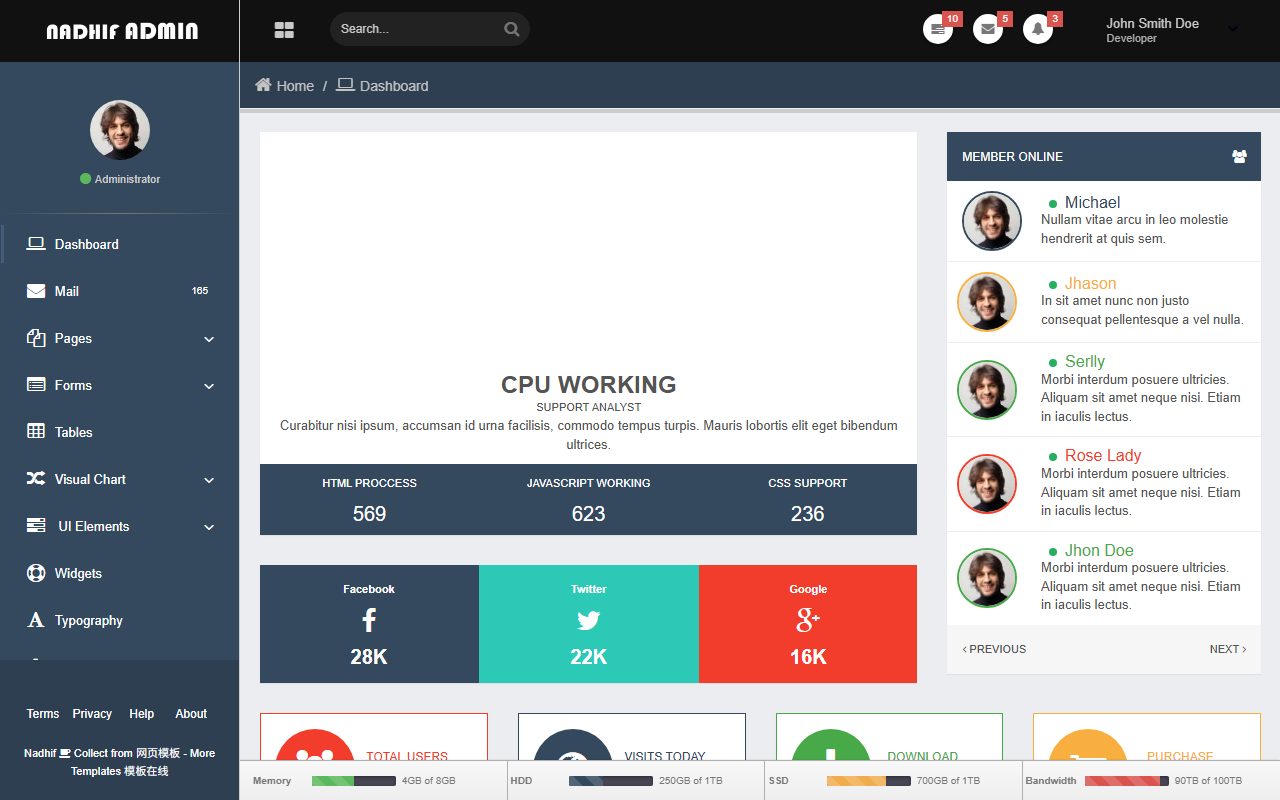Click the Widgets lifebuoy icon in sidebar

pyautogui.click(x=36, y=573)
